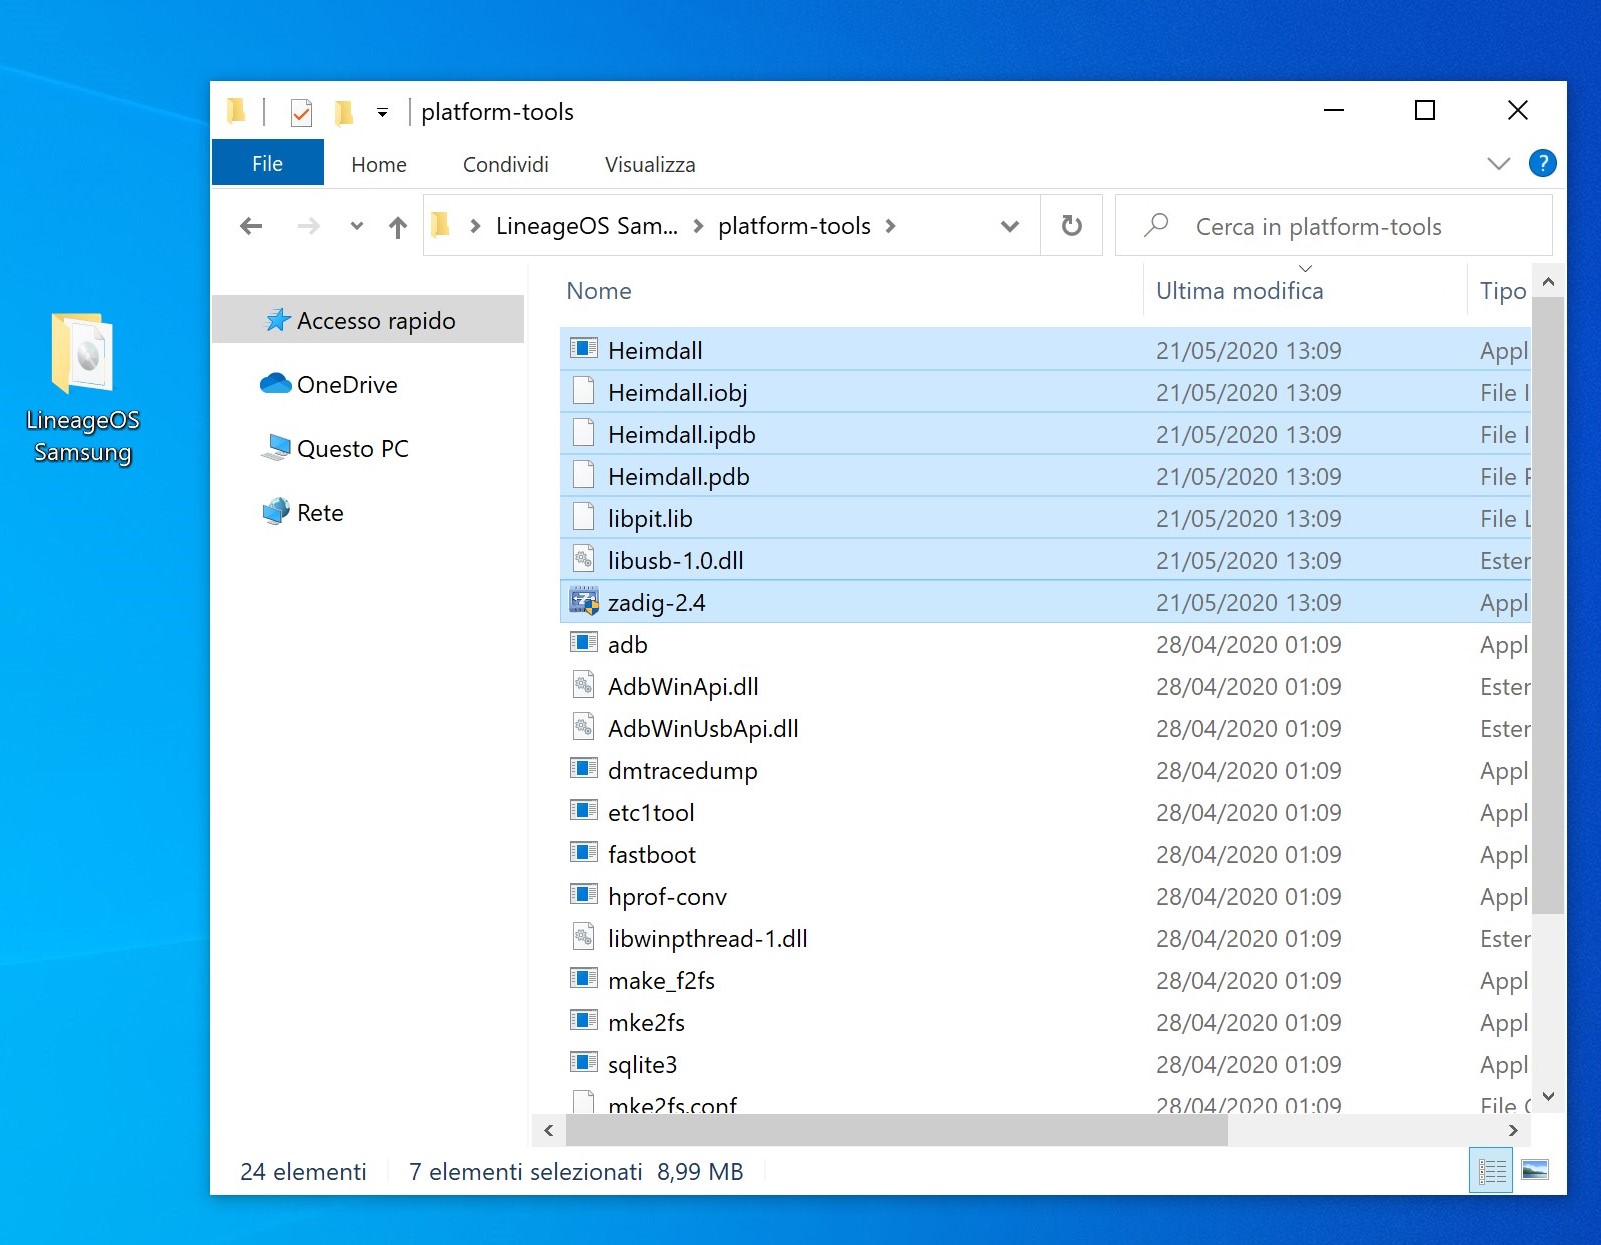The width and height of the screenshot is (1601, 1245).
Task: Click the AdbWinApi.dll file icon
Action: [584, 685]
